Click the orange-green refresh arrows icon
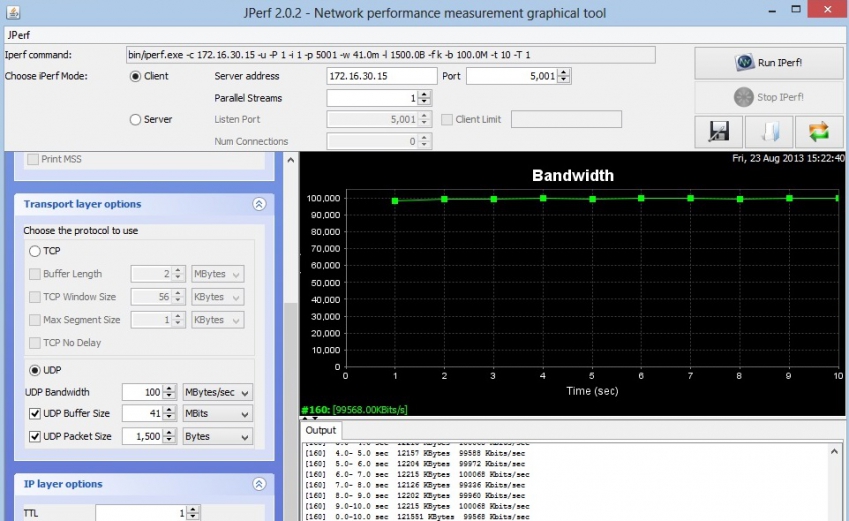The height and width of the screenshot is (521, 849). (x=819, y=132)
